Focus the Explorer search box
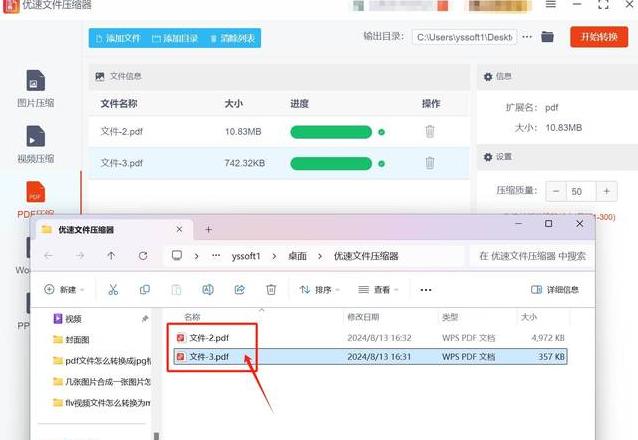Image resolution: width=638 pixels, height=440 pixels. click(x=532, y=256)
